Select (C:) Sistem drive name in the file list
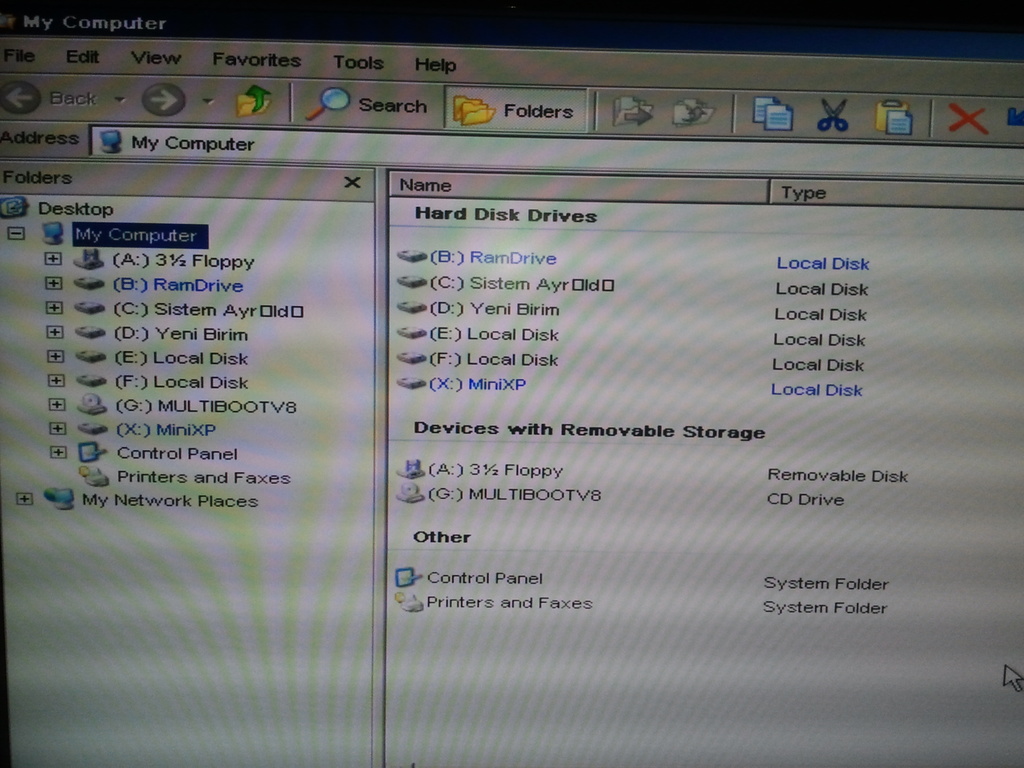1024x768 pixels. tap(522, 284)
